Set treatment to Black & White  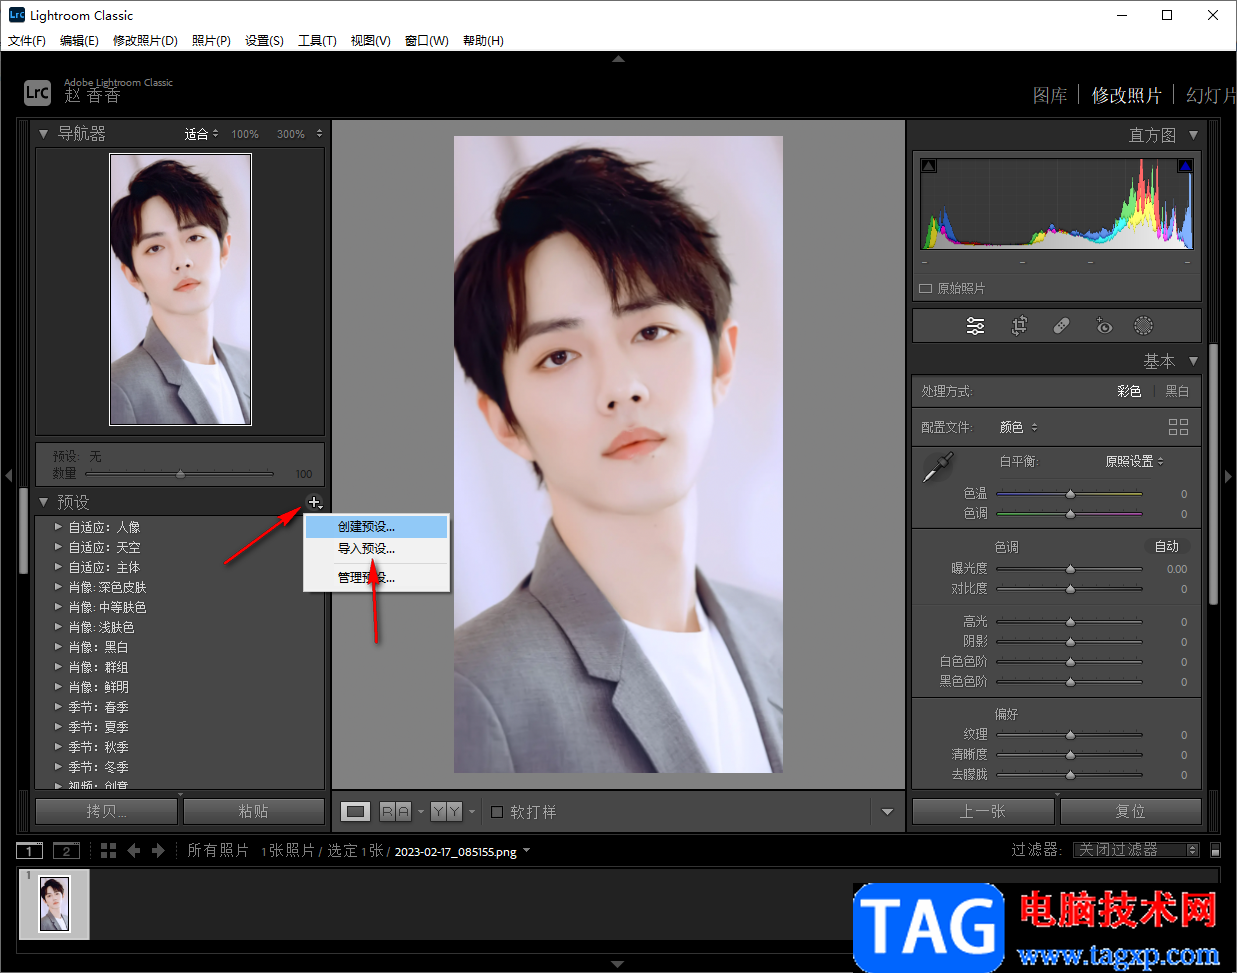[1177, 391]
